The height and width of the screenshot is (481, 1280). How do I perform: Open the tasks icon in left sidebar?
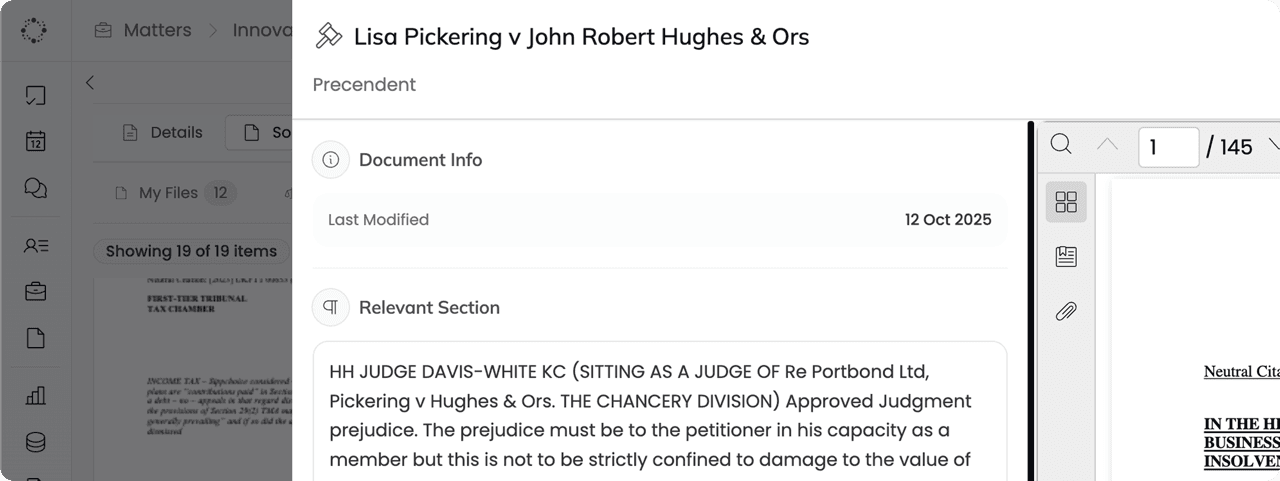(35, 96)
